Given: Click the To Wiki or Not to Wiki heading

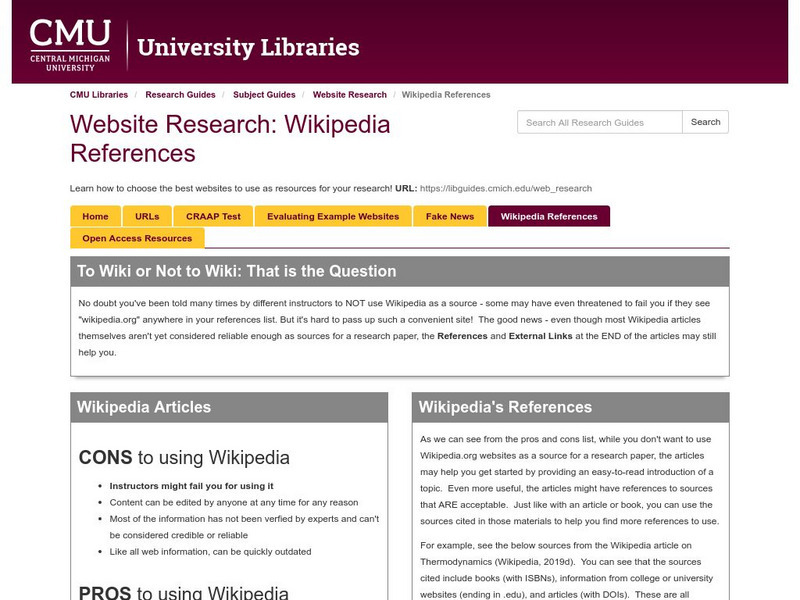Looking at the screenshot, I should click(x=236, y=271).
